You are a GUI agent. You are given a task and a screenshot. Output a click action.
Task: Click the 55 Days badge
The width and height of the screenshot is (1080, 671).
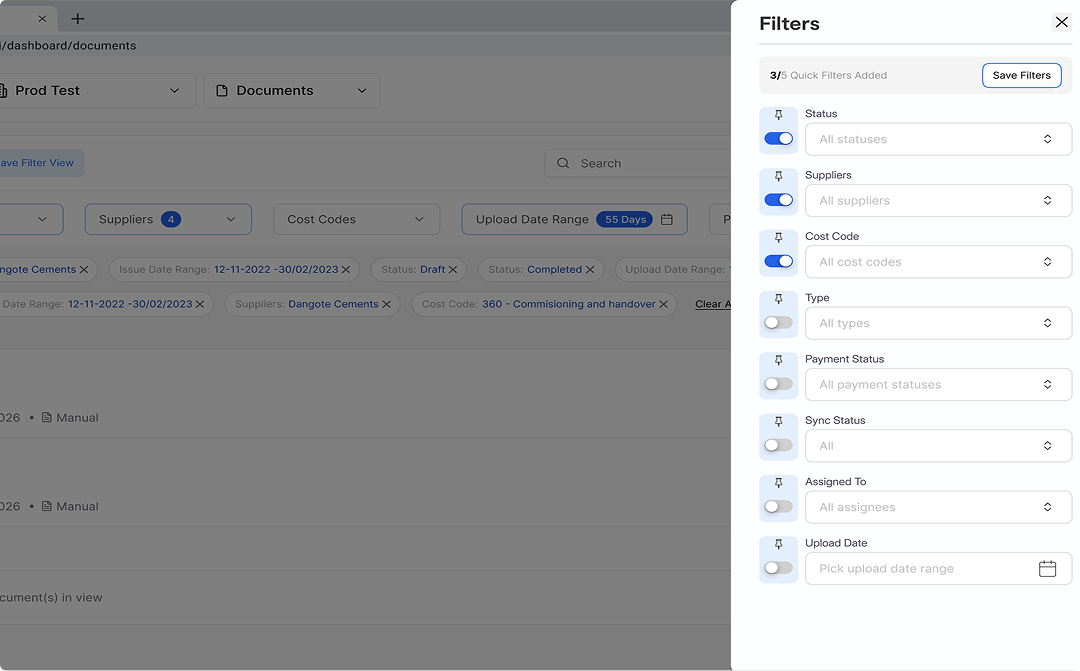(625, 219)
